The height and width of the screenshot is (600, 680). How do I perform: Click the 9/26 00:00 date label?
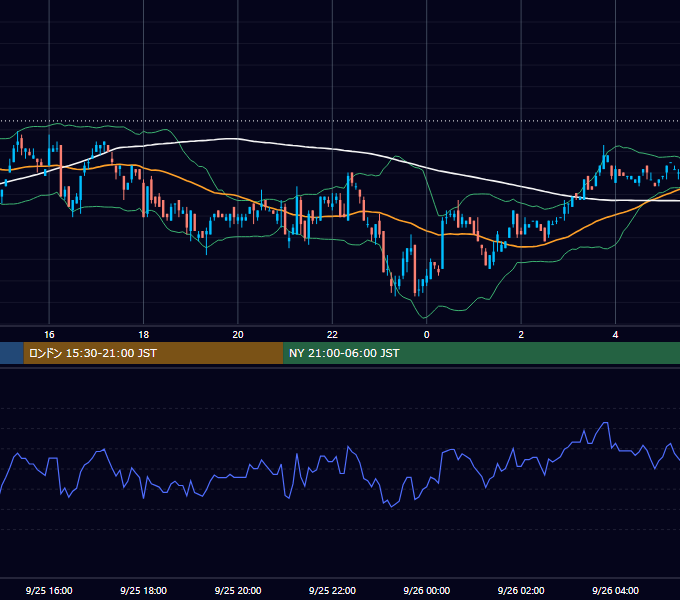426,590
